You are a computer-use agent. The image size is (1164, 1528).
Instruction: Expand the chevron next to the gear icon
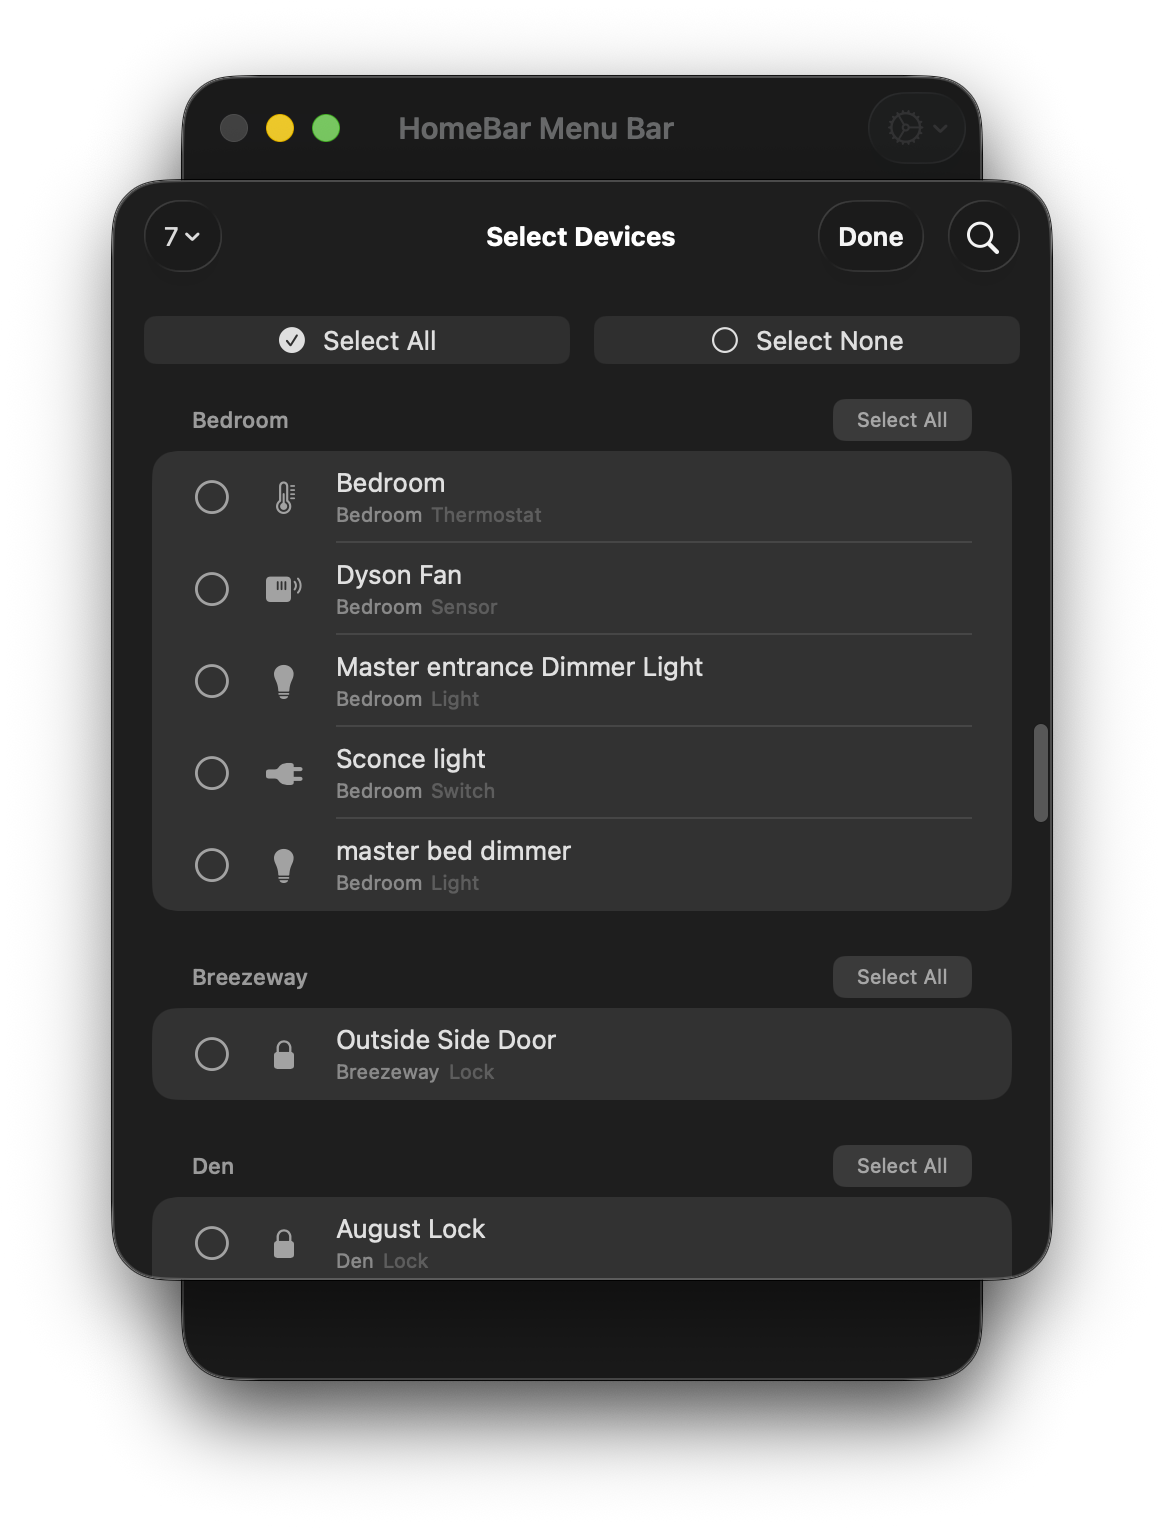point(938,128)
